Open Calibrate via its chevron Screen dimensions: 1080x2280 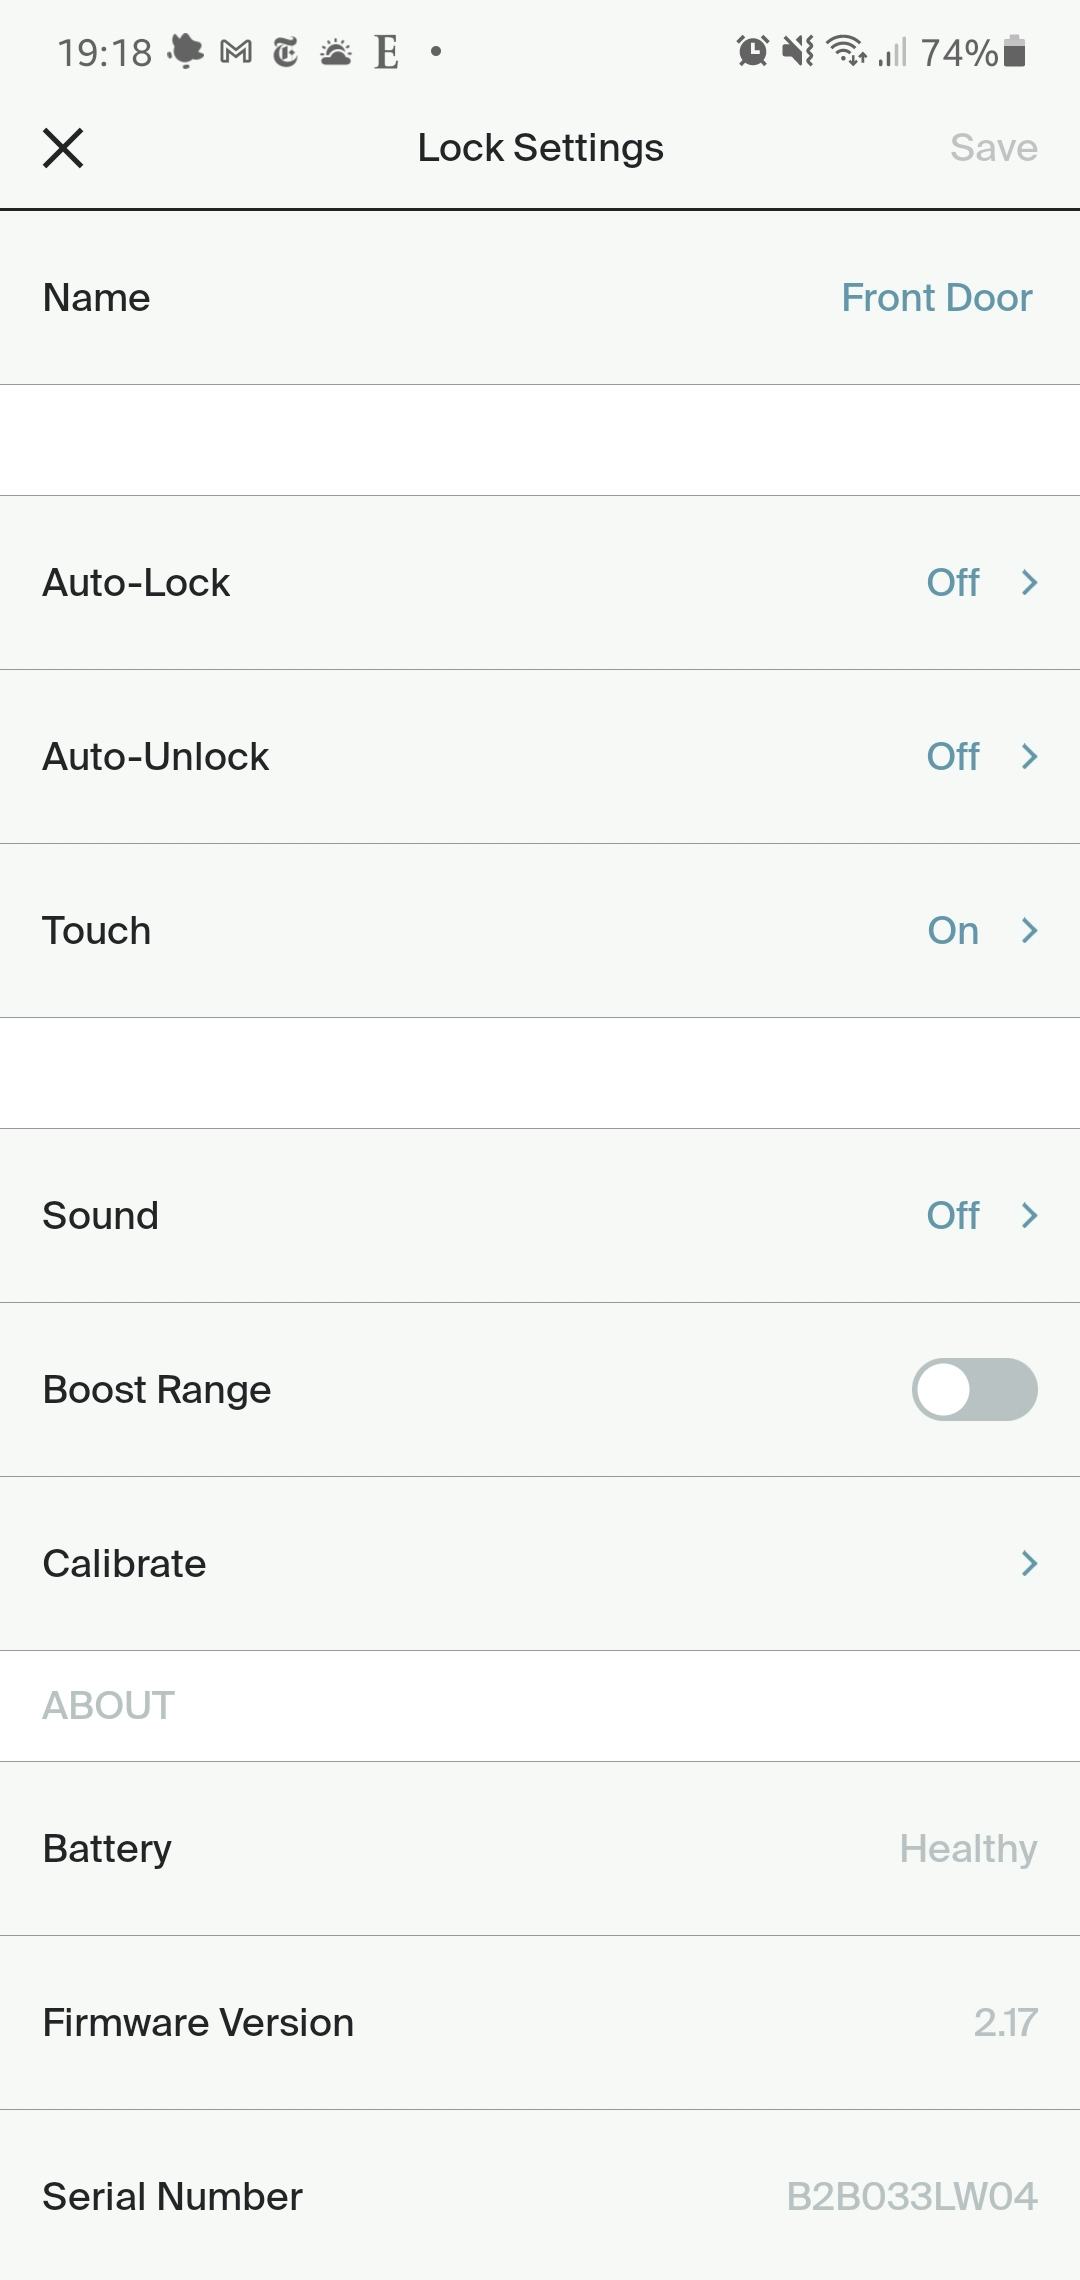pos(1029,1564)
